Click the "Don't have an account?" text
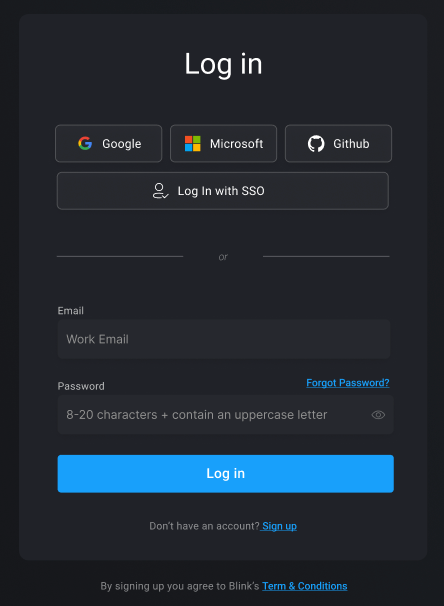 pyautogui.click(x=204, y=526)
